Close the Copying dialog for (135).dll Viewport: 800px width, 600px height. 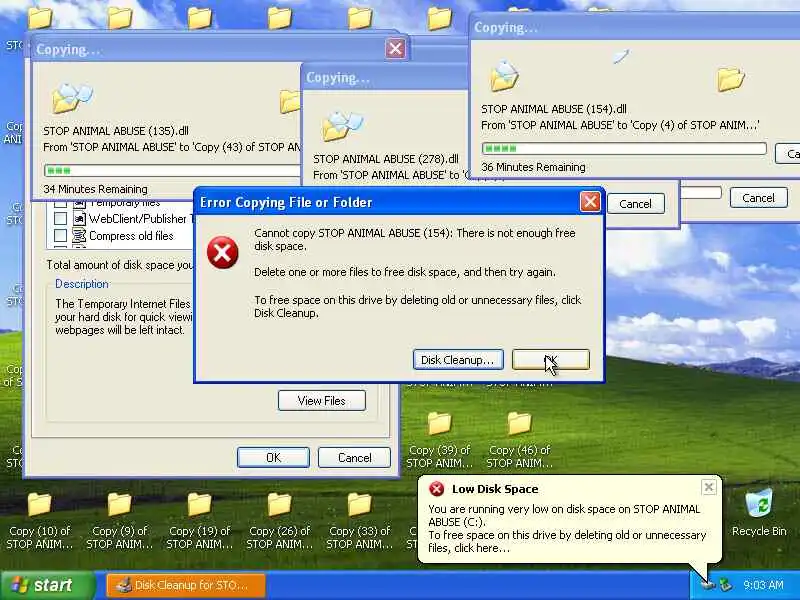[x=395, y=49]
